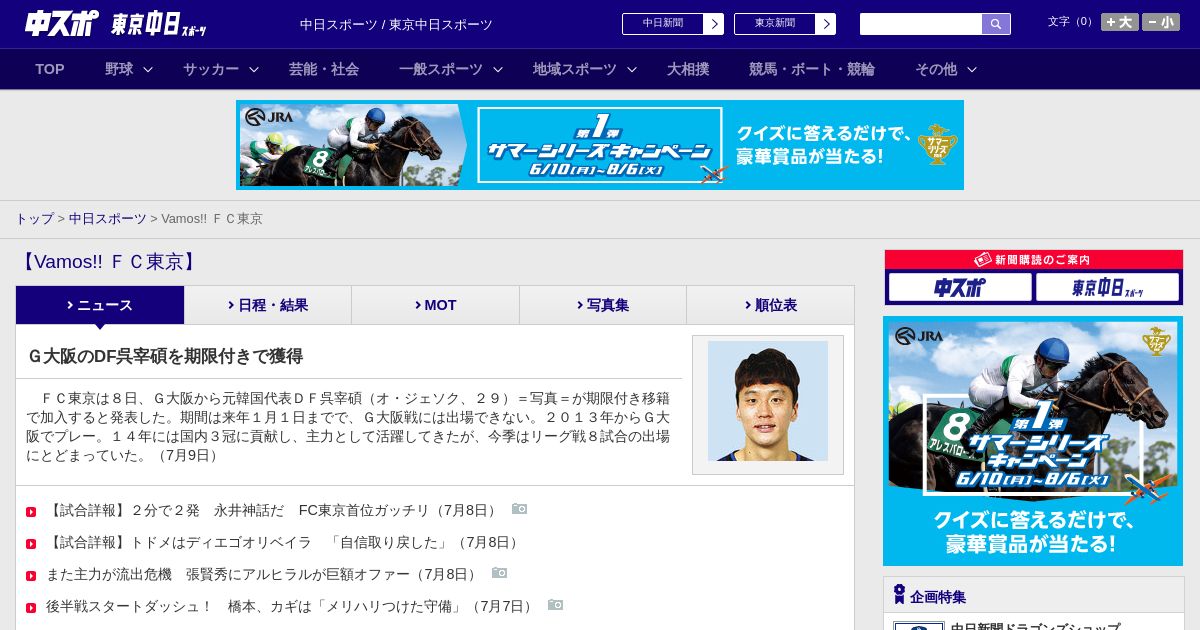Image resolution: width=1200 pixels, height=630 pixels.
Task: Decrease text size with 小 button
Action: (1161, 22)
